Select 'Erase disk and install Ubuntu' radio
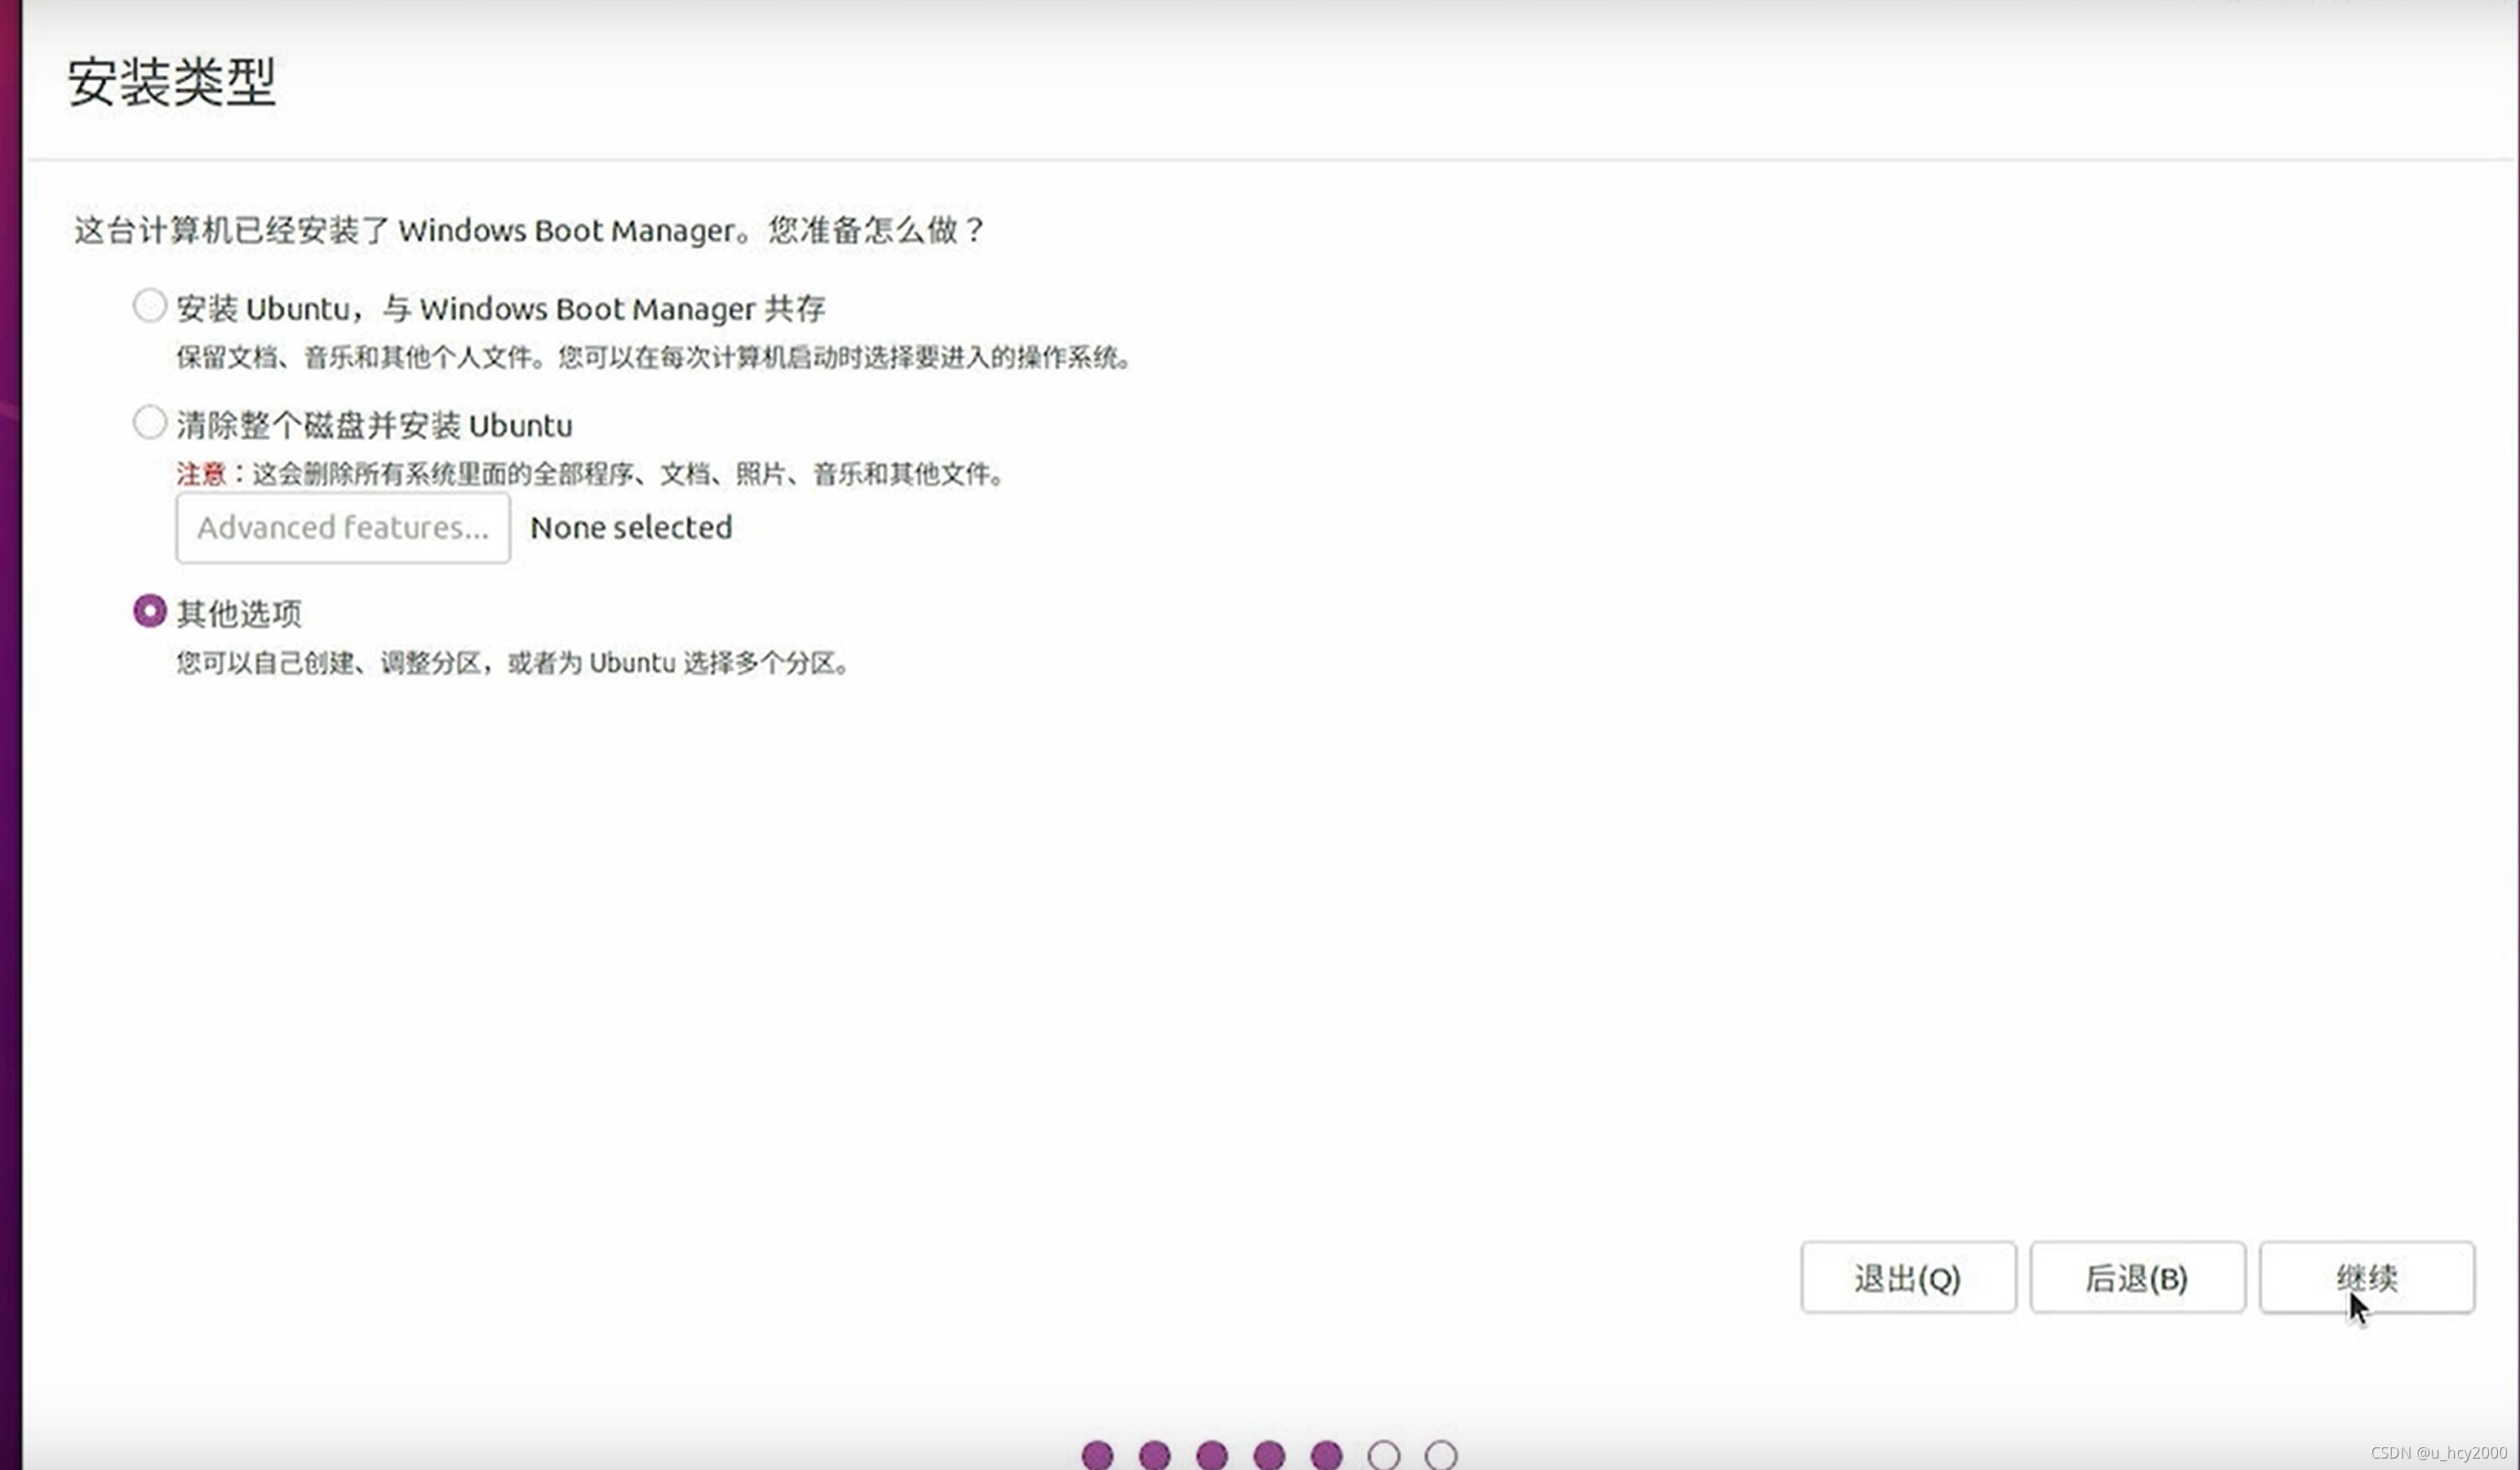 (149, 423)
